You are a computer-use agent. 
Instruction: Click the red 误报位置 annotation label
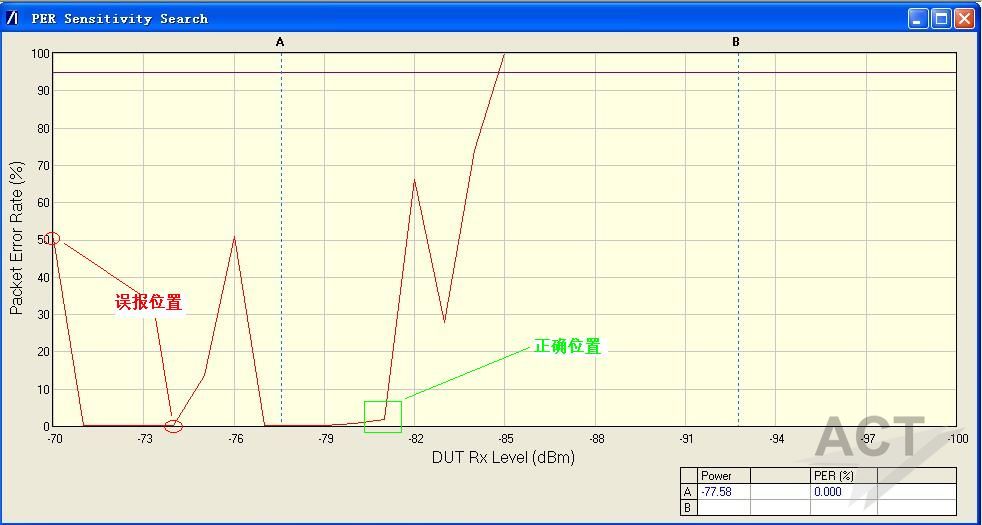tap(149, 302)
